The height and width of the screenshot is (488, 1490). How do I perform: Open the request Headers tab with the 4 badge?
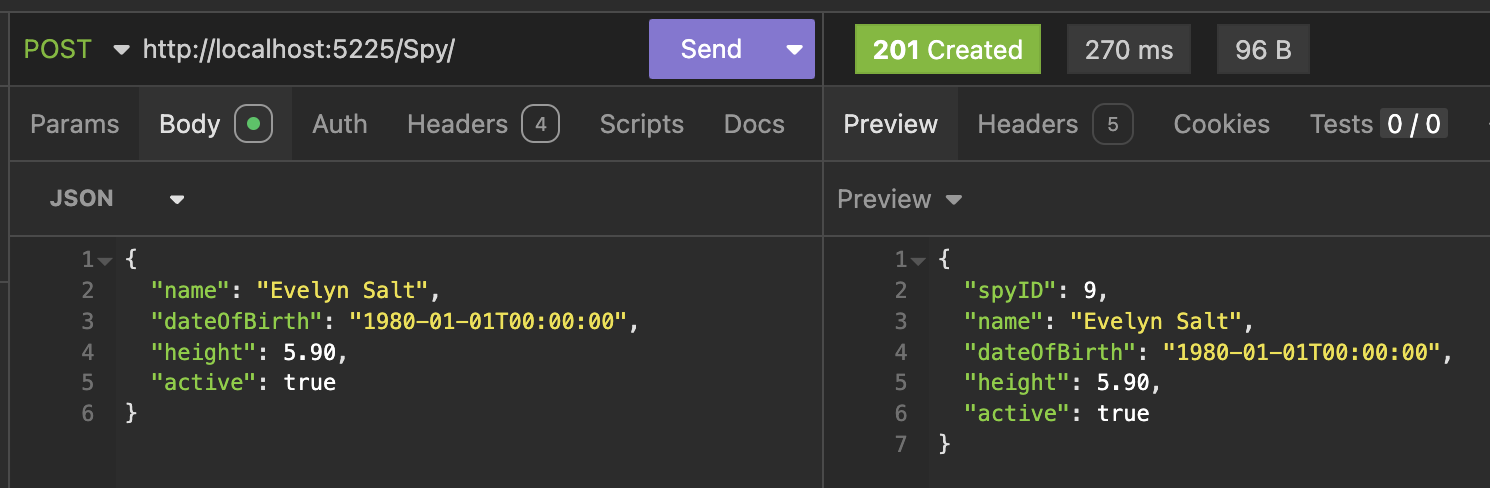482,124
